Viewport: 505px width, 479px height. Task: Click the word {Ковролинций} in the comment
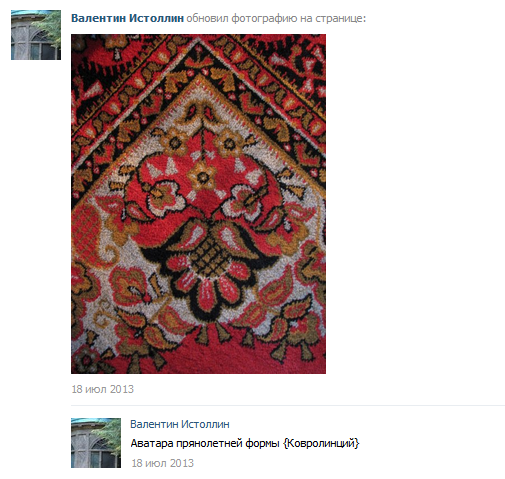[x=321, y=443]
